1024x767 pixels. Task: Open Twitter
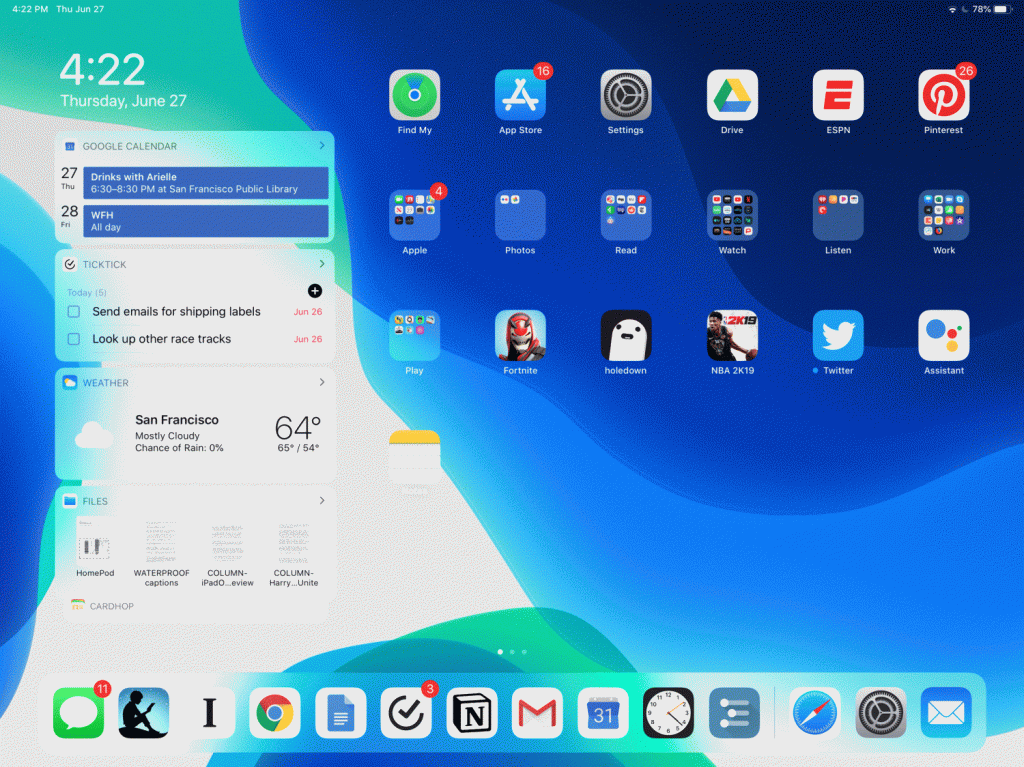point(837,335)
